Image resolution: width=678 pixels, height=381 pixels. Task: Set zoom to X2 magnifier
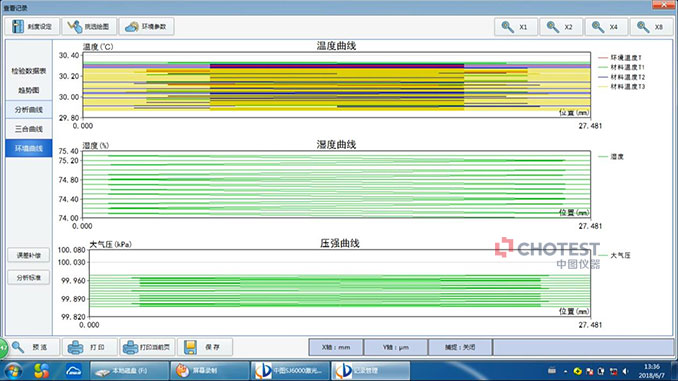pyautogui.click(x=561, y=27)
